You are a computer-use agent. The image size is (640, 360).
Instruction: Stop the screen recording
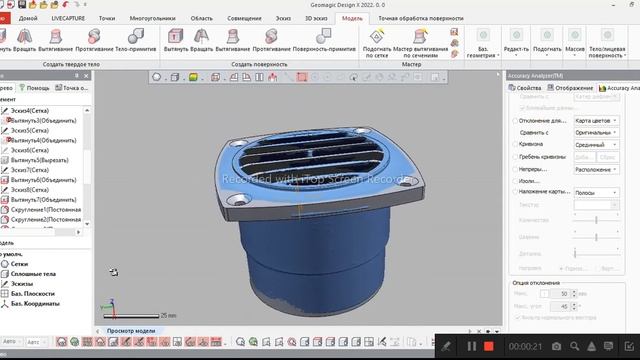(489, 347)
